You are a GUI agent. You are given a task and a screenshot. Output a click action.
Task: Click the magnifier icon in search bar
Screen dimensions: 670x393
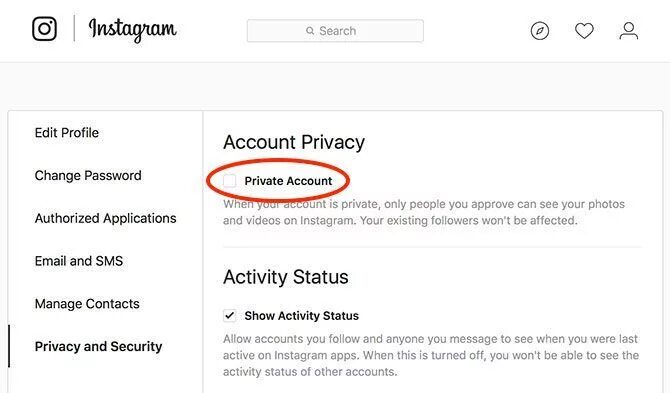(310, 31)
